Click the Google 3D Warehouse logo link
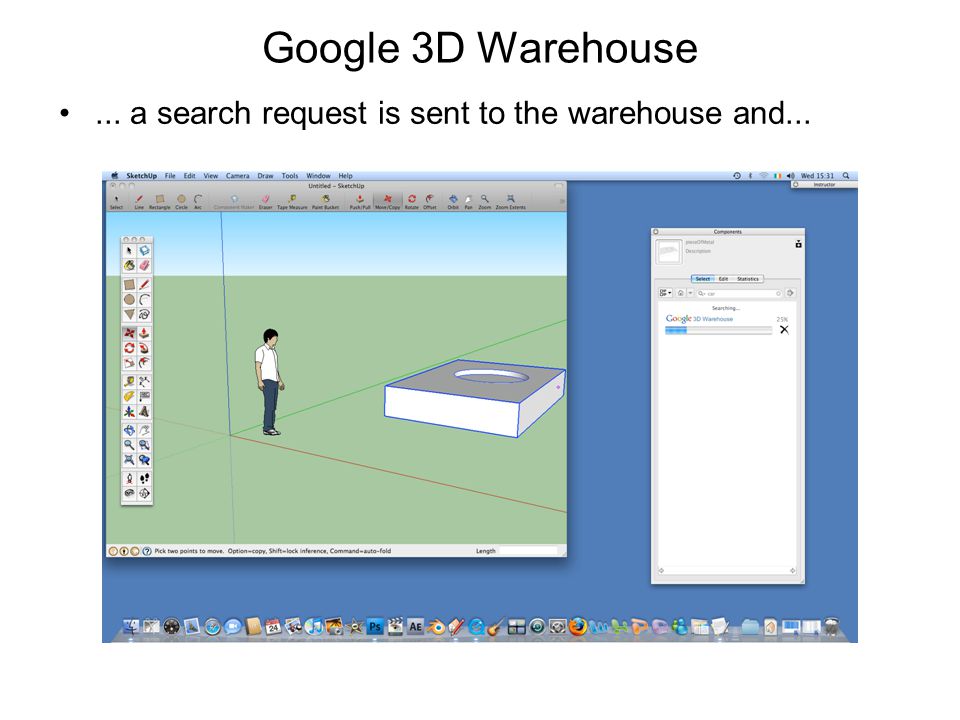The image size is (960, 720). pos(699,318)
